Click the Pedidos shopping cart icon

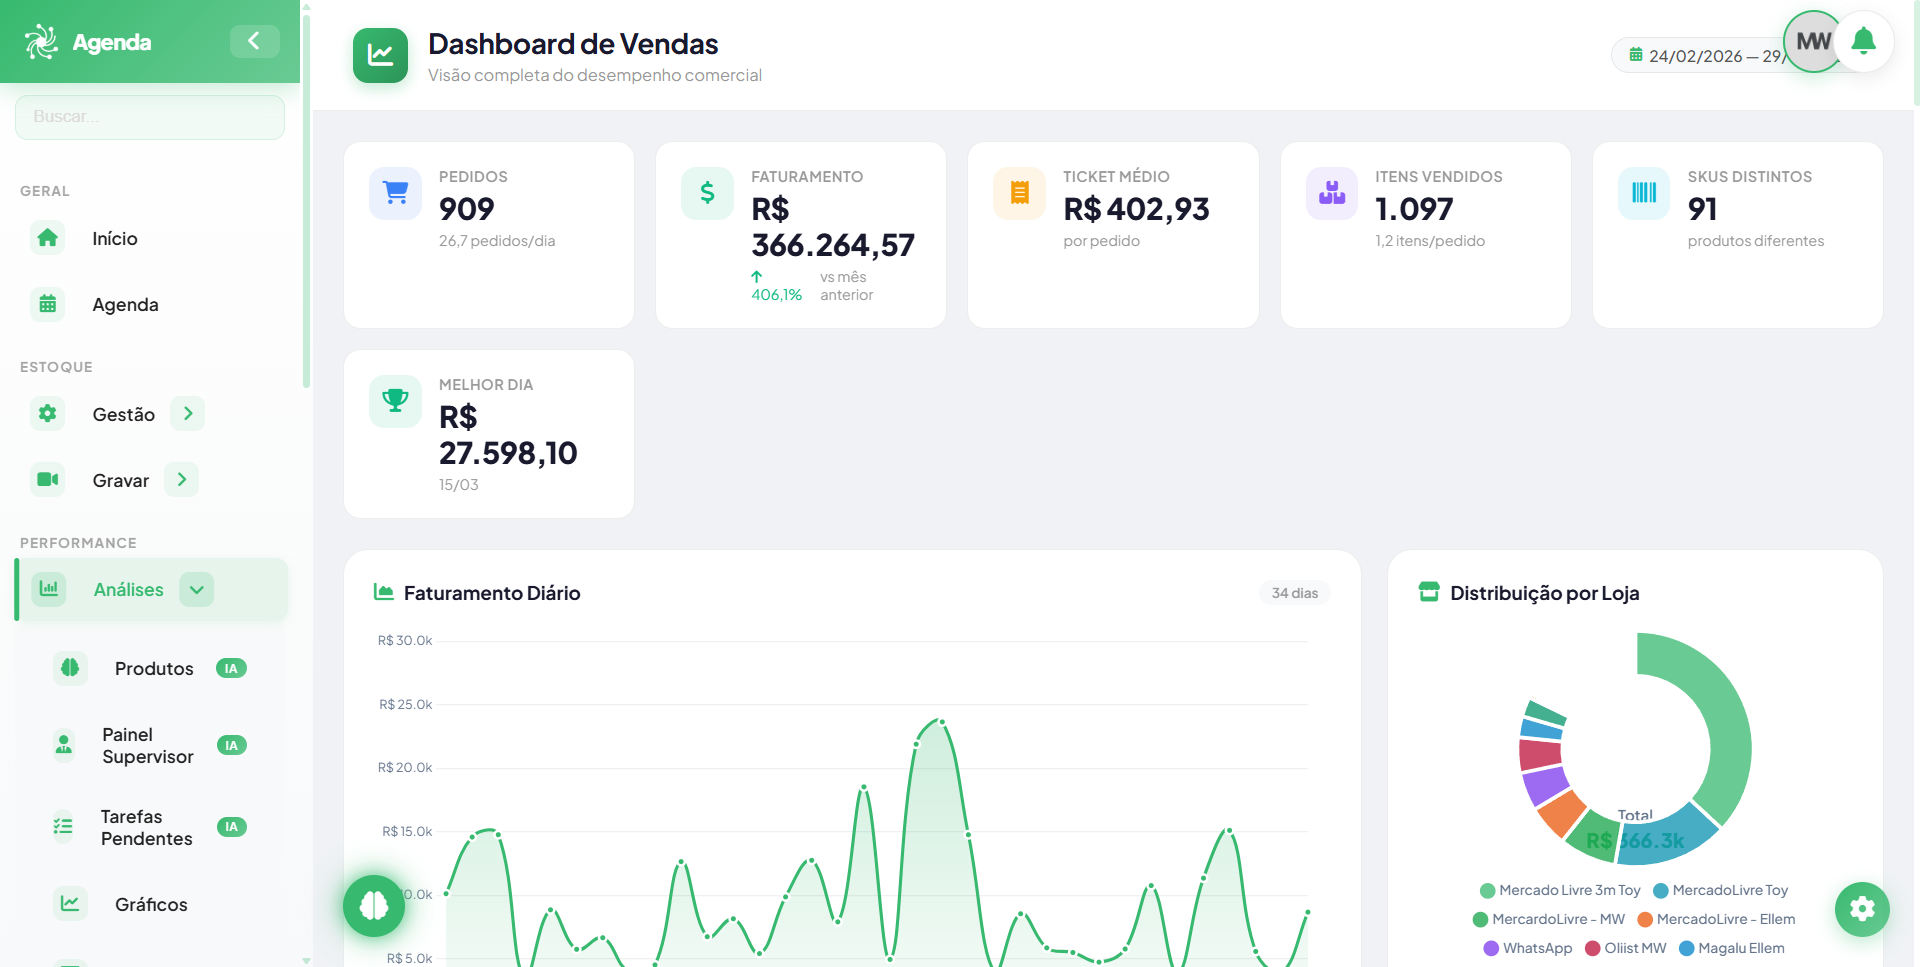395,193
